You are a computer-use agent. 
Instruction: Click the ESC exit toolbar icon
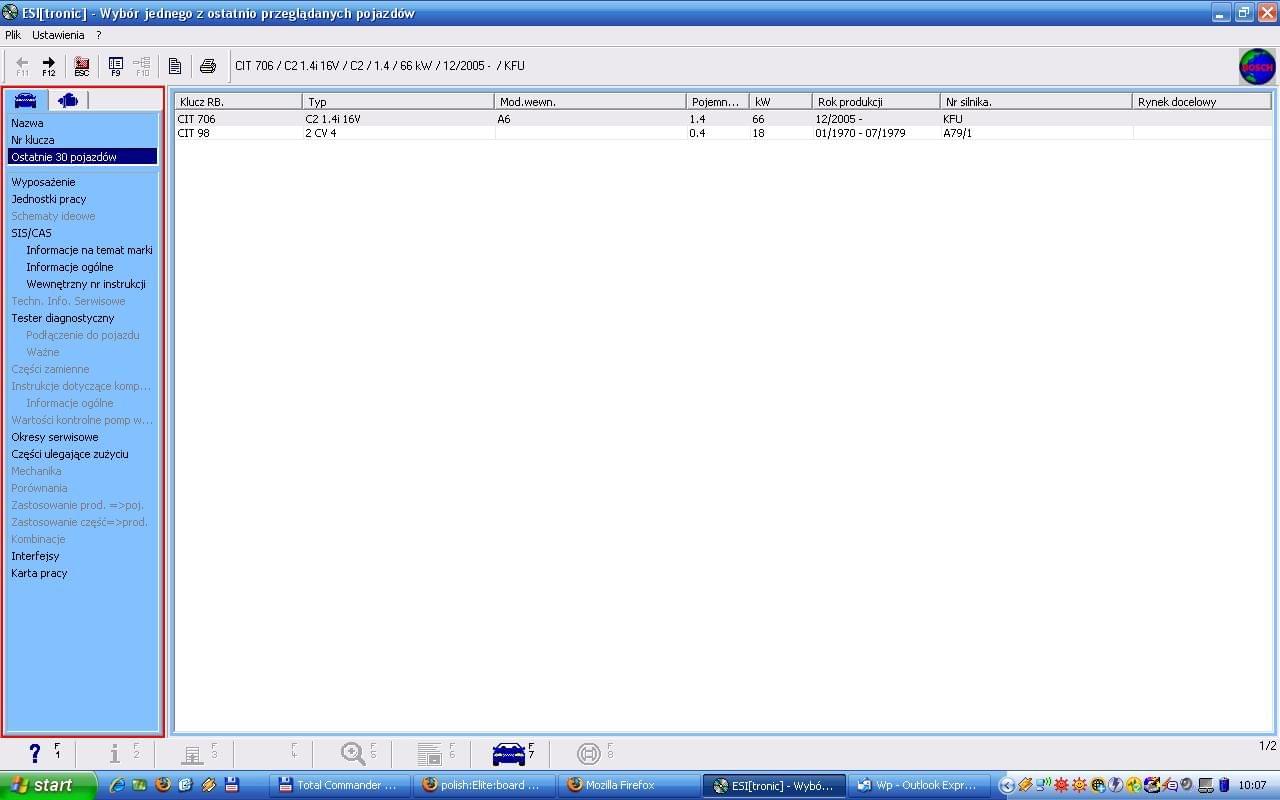pyautogui.click(x=82, y=66)
